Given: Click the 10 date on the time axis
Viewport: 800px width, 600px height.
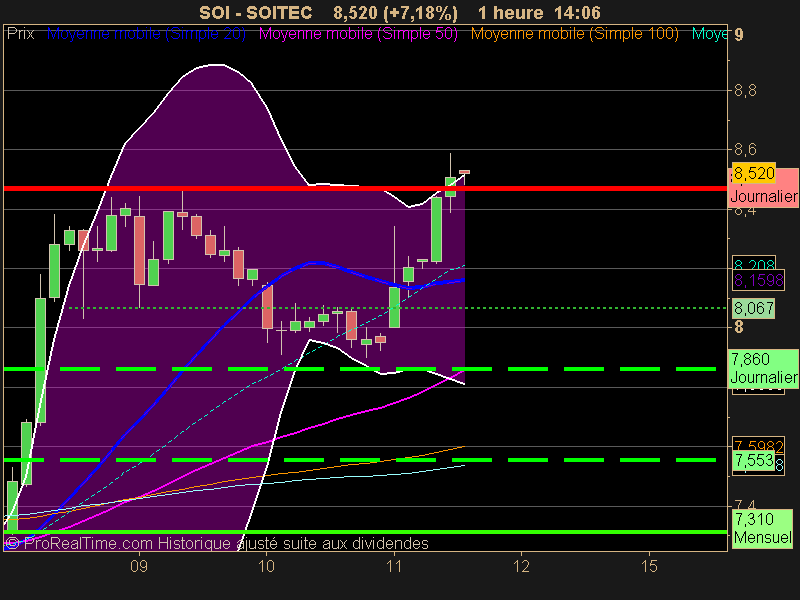Looking at the screenshot, I should (266, 566).
